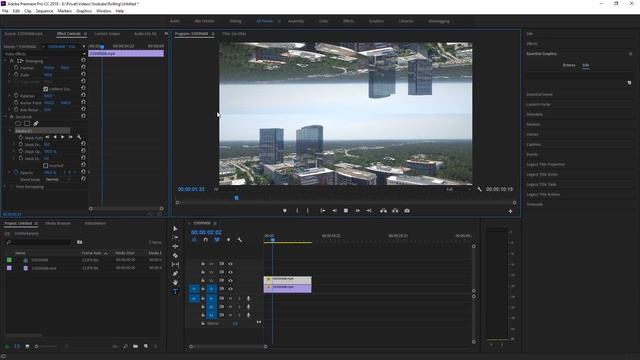Click the Extract button in Program Monitor

click(x=395, y=211)
